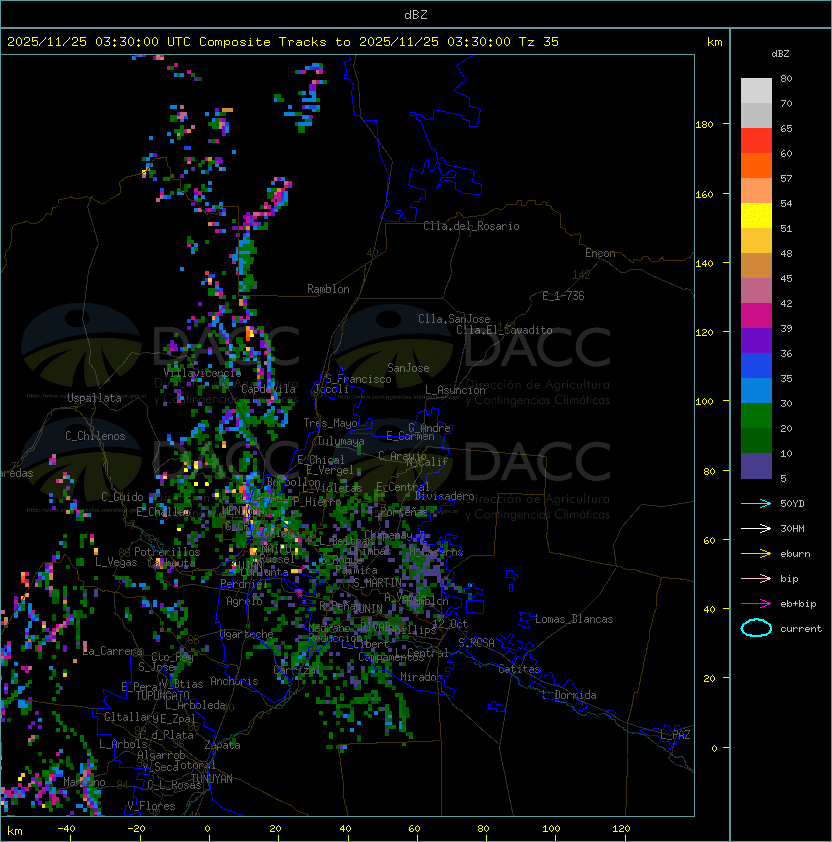This screenshot has height=842, width=832.
Task: Select the Tres_Mayo map label
Action: point(330,423)
